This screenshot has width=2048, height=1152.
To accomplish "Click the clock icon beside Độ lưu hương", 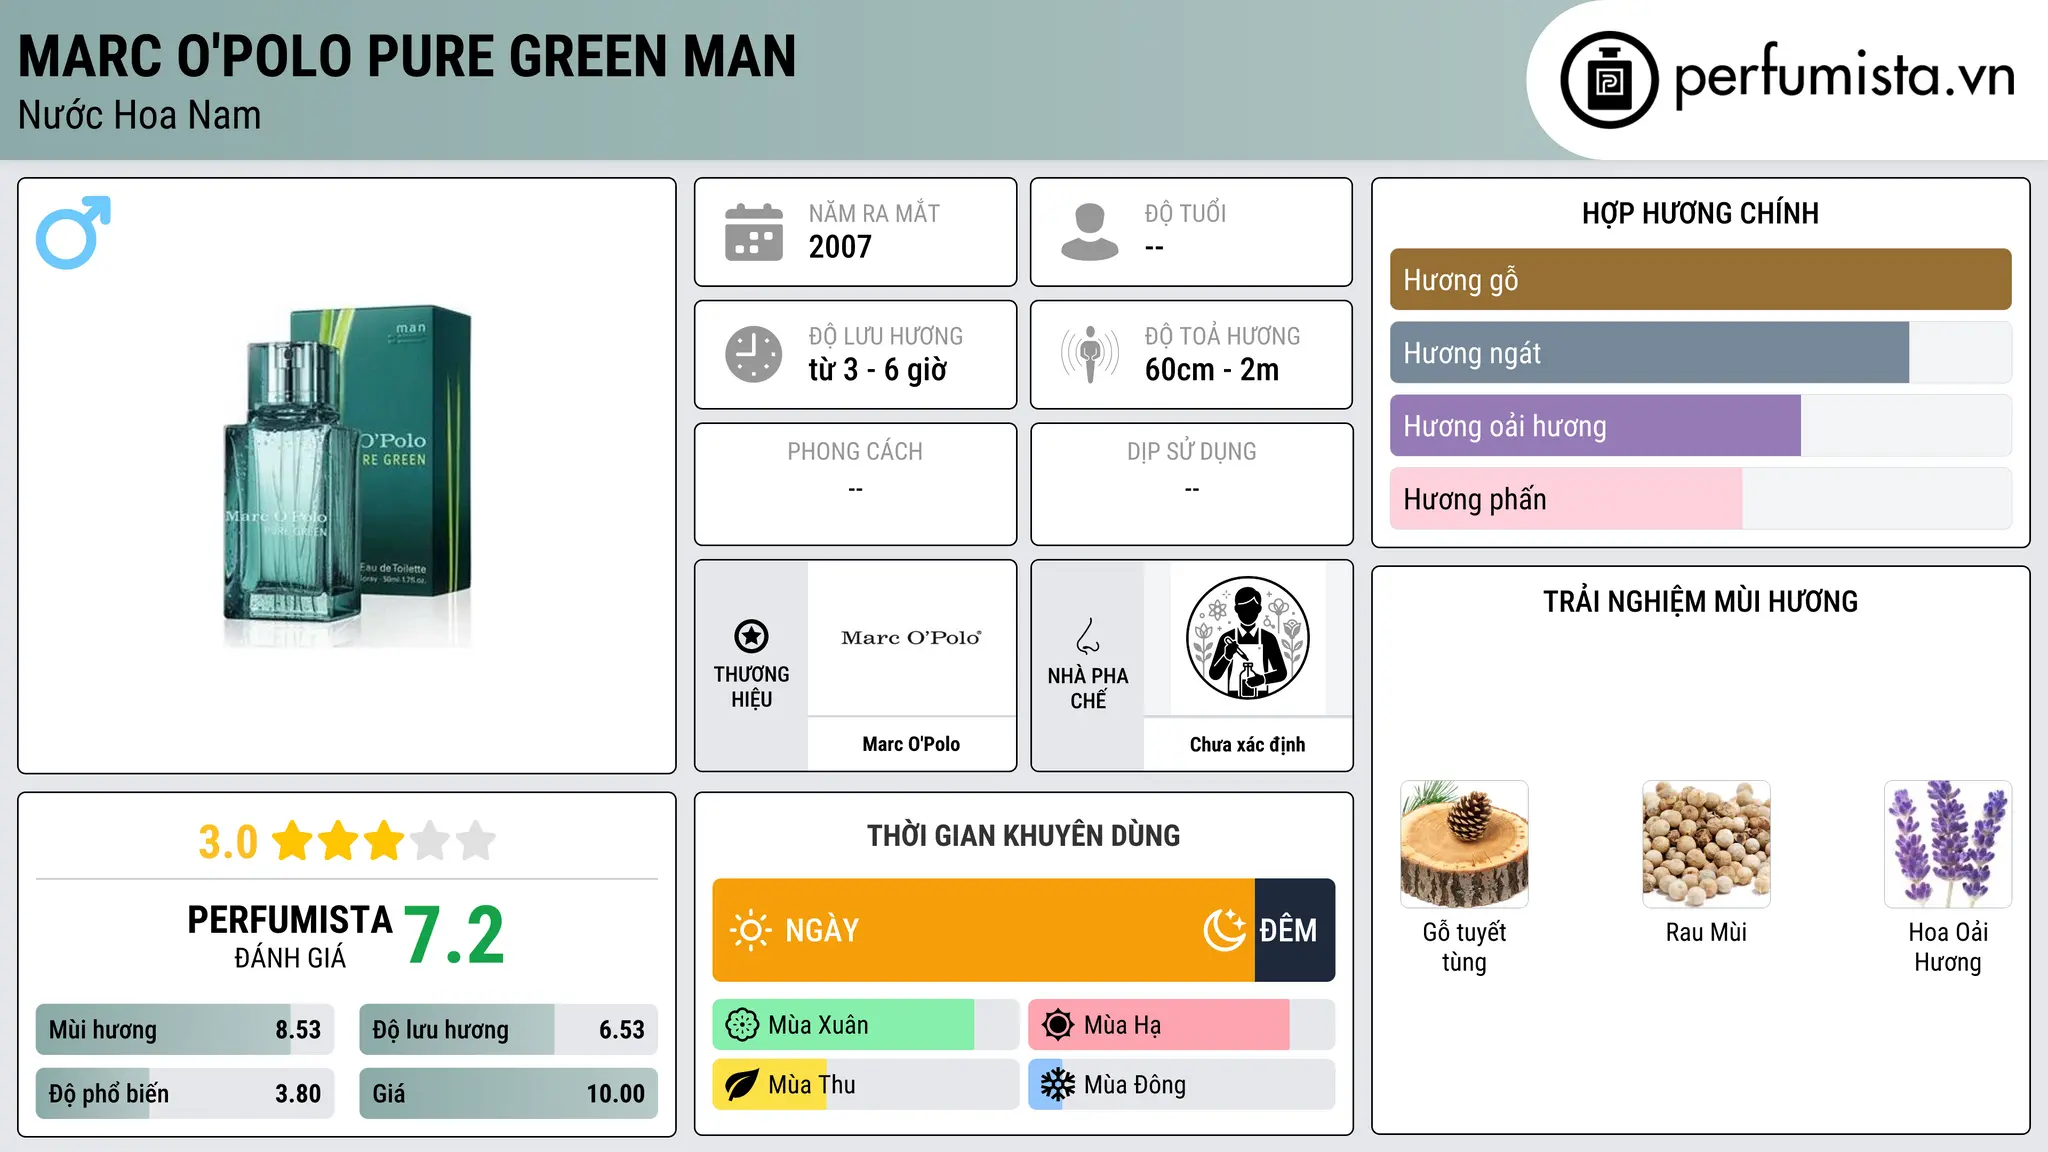I will point(754,354).
